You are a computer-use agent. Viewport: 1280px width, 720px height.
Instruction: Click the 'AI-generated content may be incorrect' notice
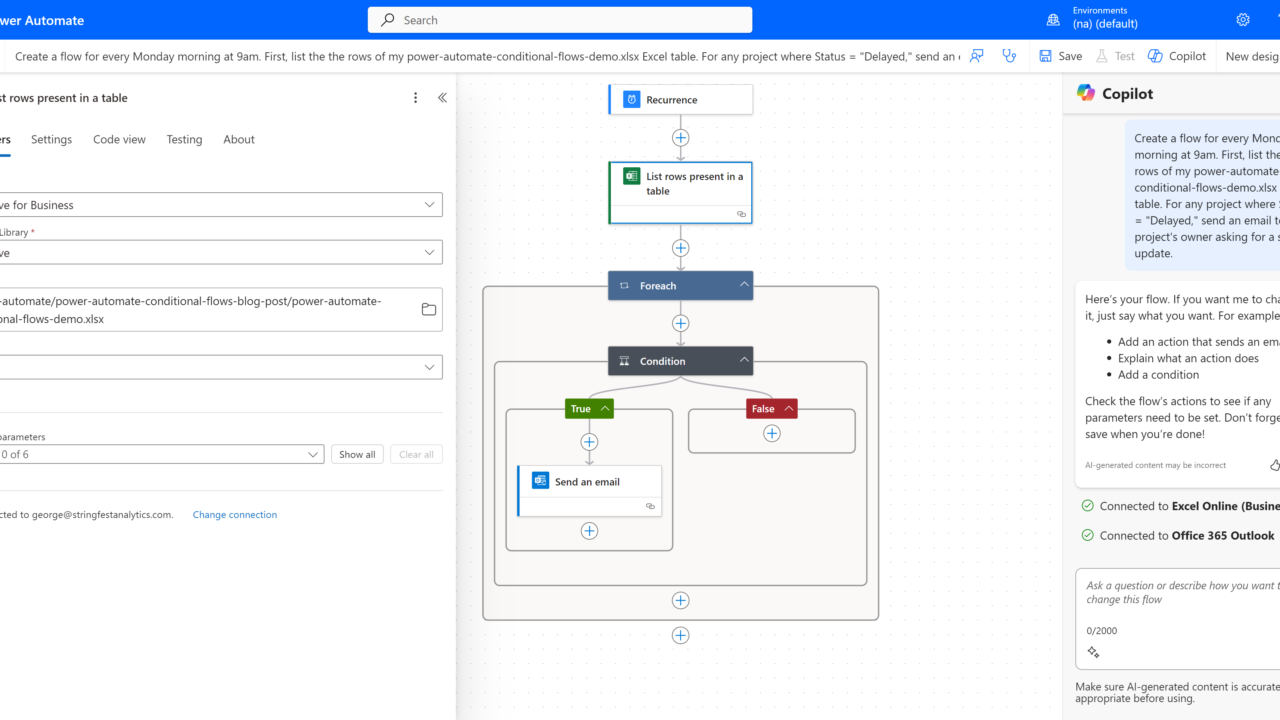coord(1155,465)
